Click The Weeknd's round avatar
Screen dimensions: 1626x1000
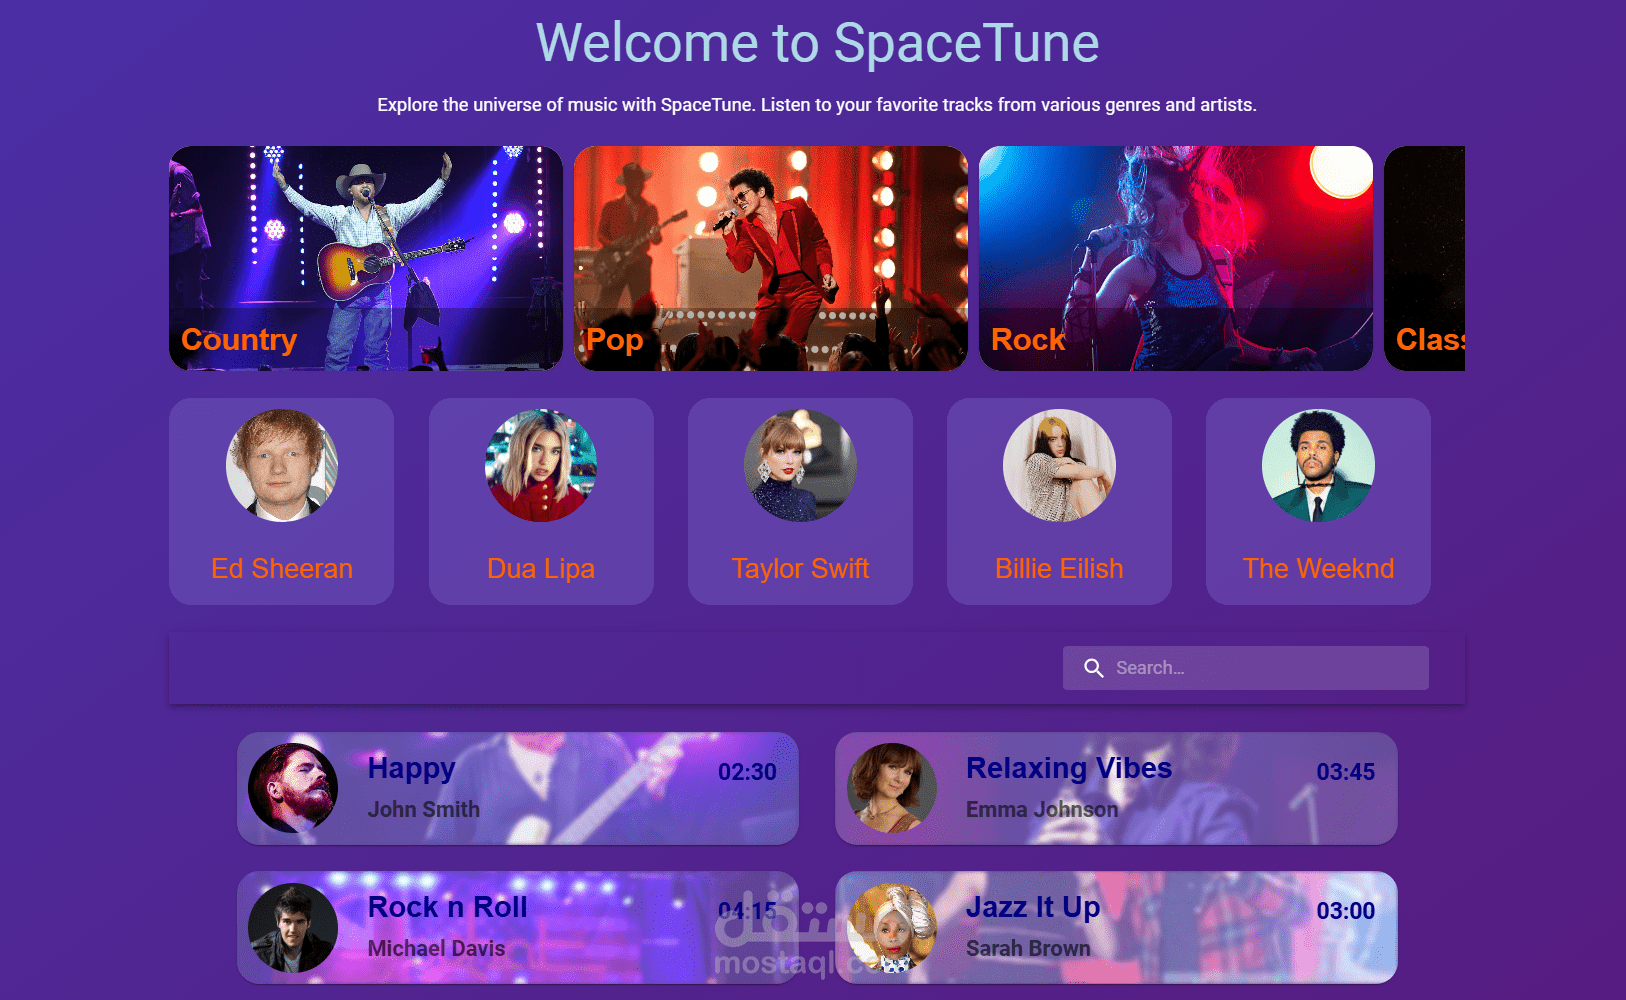[x=1318, y=465]
